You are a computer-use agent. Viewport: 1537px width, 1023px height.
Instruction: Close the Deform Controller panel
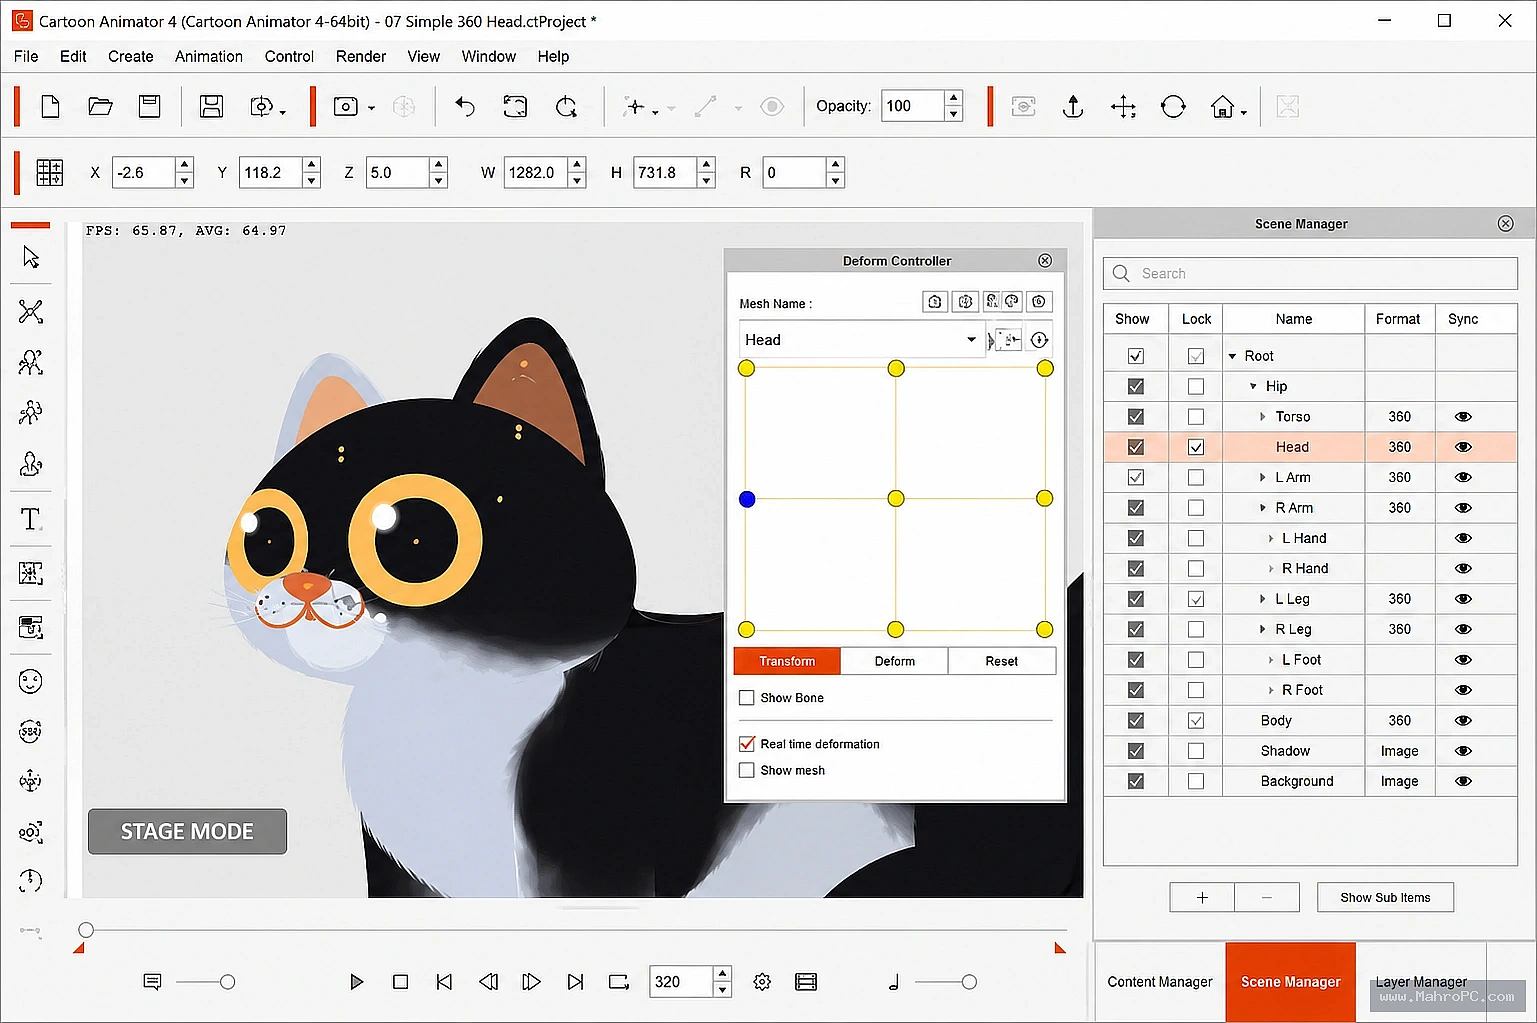[x=1045, y=260]
